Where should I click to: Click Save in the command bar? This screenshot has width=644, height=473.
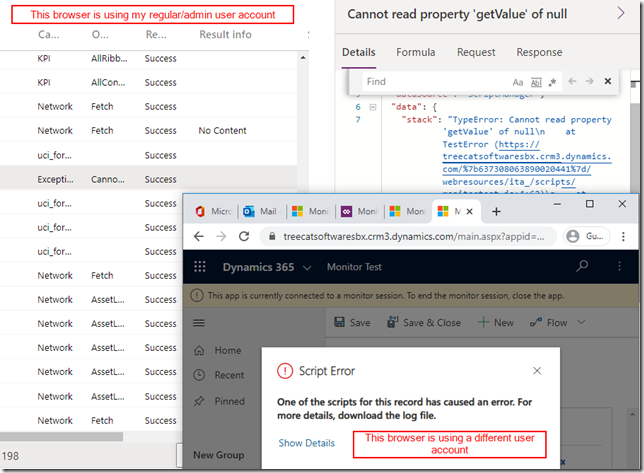coord(352,323)
